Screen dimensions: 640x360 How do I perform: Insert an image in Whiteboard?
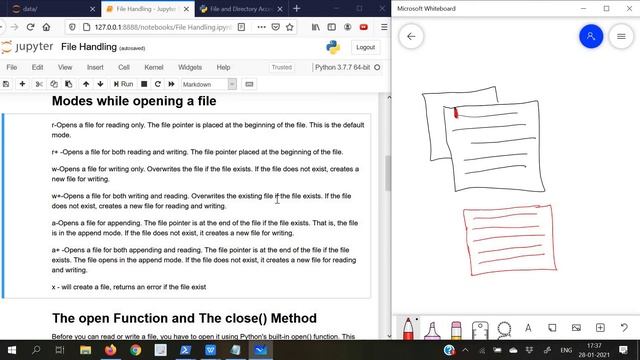tap(576, 328)
